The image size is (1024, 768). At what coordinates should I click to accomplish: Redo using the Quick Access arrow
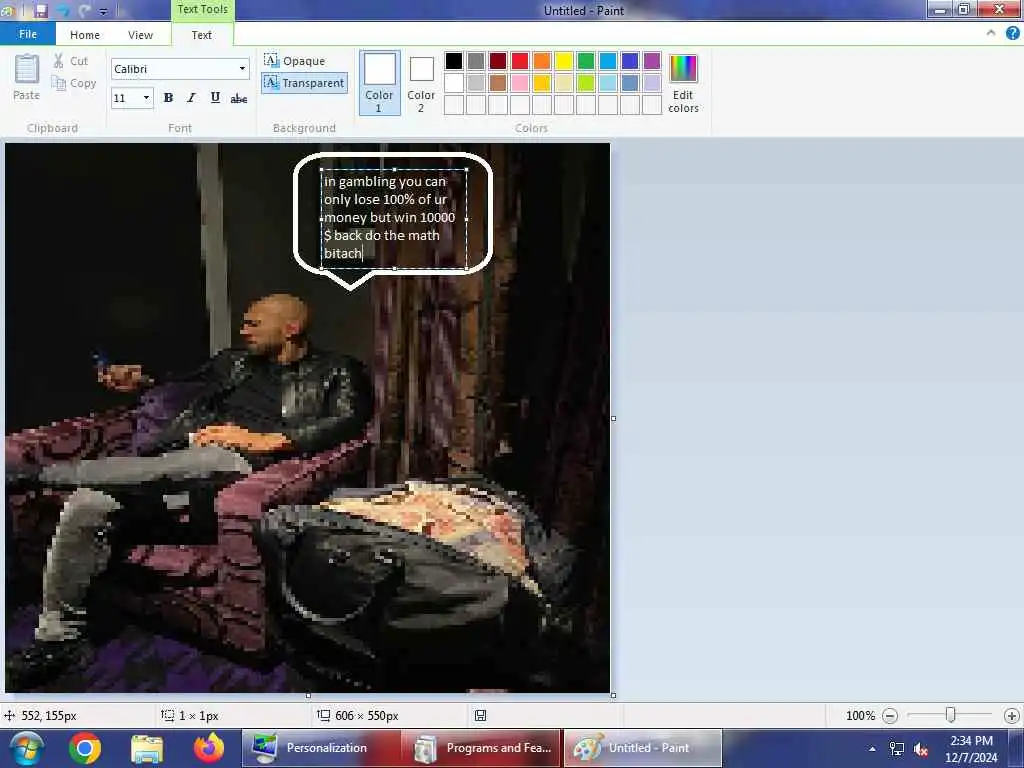(85, 10)
